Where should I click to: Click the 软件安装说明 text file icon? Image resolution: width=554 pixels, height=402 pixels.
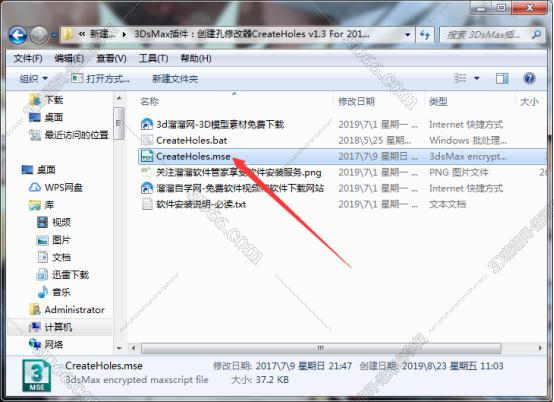(x=147, y=204)
